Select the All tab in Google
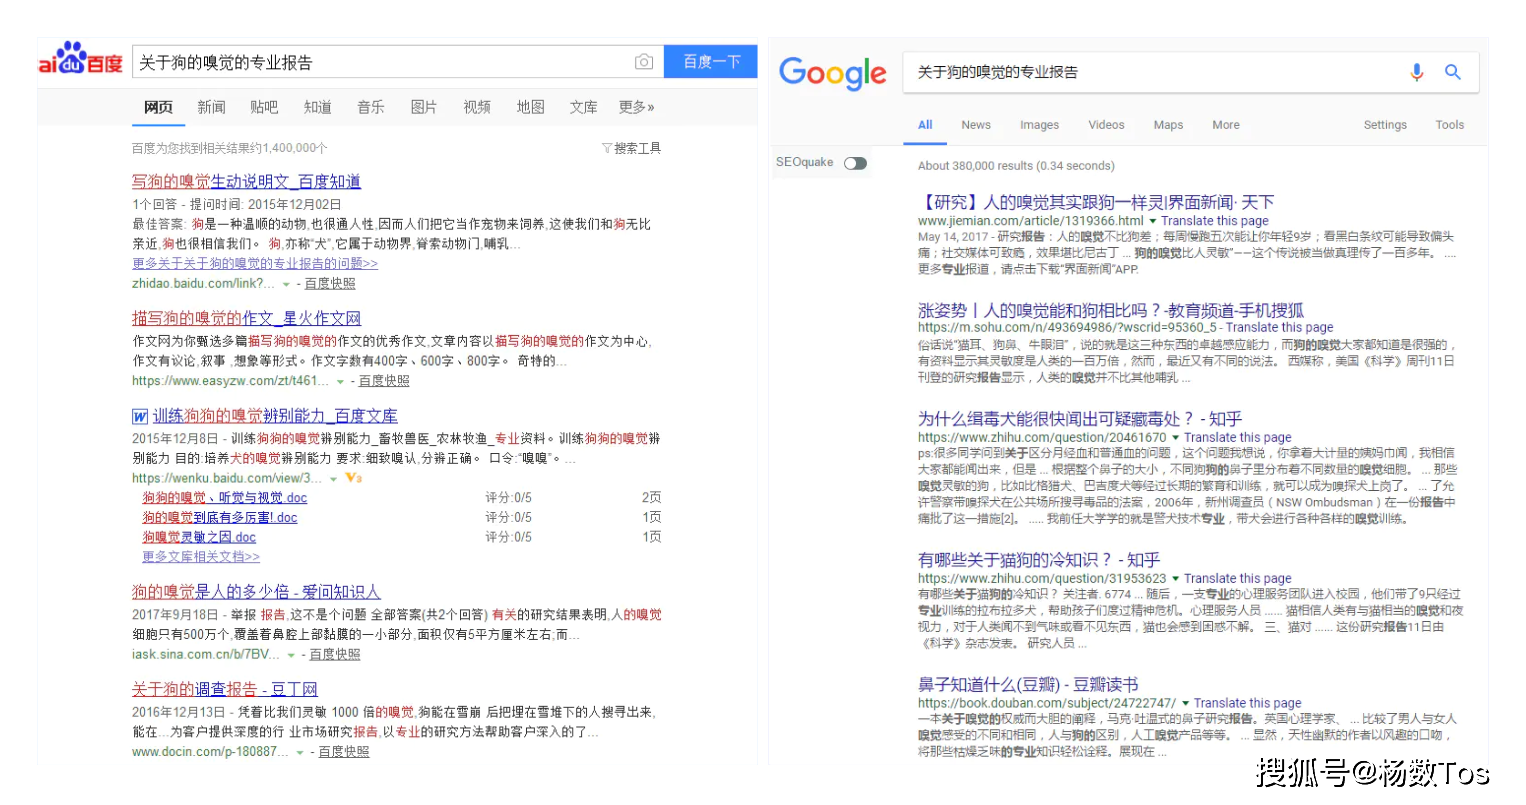Viewport: 1526px width, 805px height. (925, 125)
